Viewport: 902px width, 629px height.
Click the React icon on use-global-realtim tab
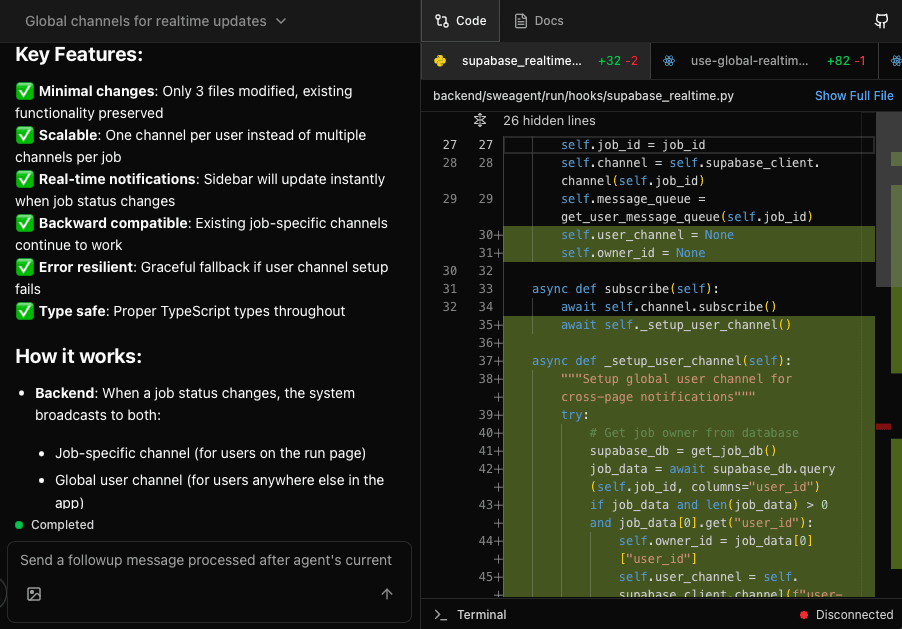tap(668, 60)
